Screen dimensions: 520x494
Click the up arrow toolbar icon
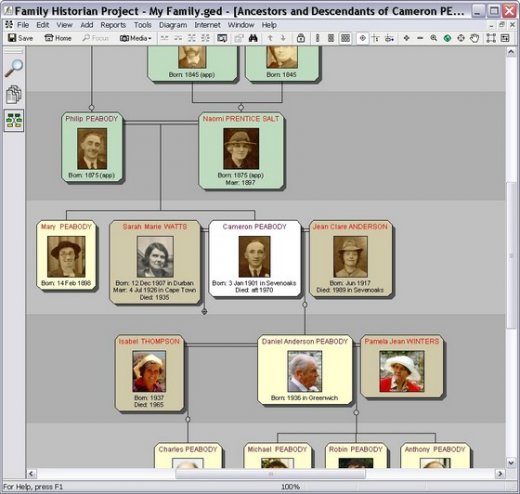point(270,38)
